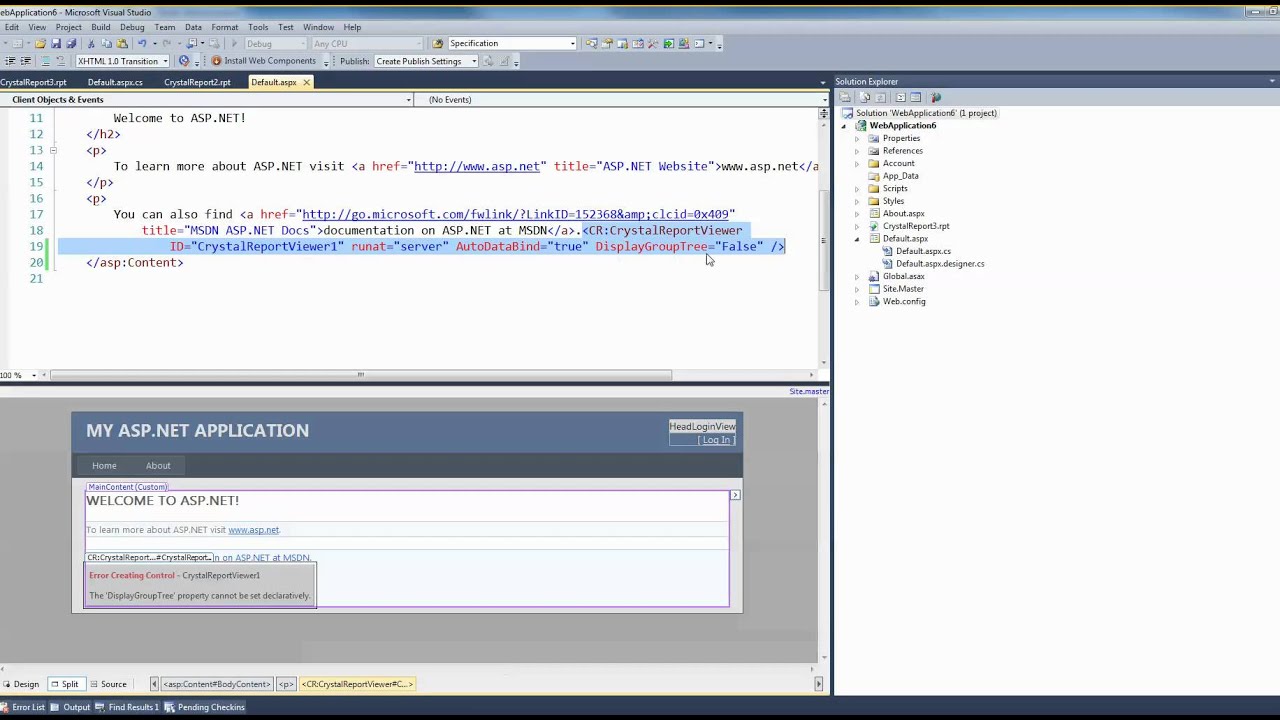Click the Increase Indent icon
The width and height of the screenshot is (1280, 720).
[x=25, y=61]
